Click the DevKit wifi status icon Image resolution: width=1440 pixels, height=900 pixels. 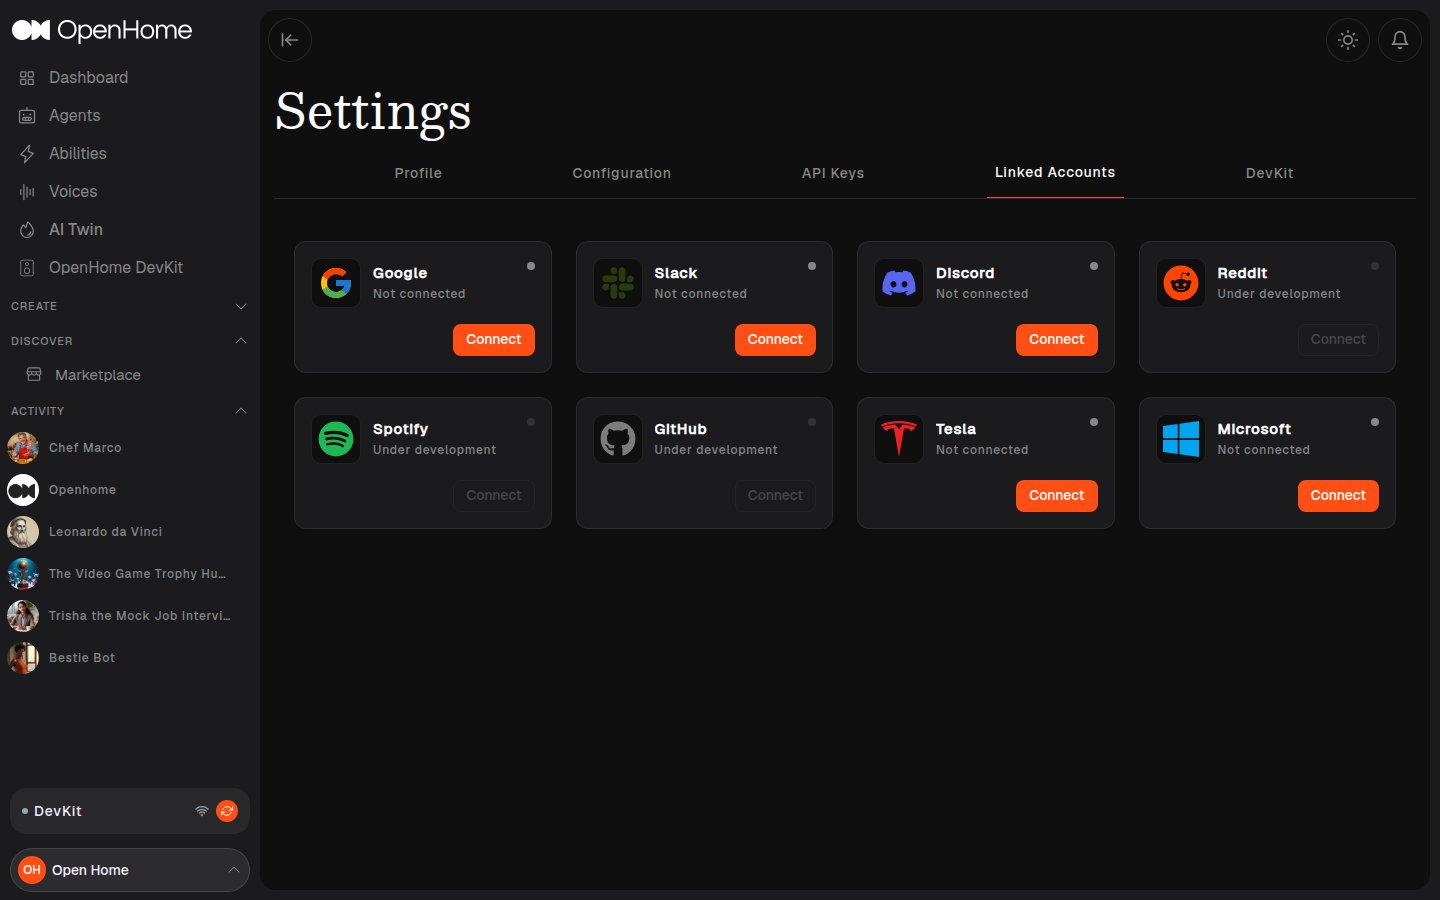pyautogui.click(x=202, y=811)
